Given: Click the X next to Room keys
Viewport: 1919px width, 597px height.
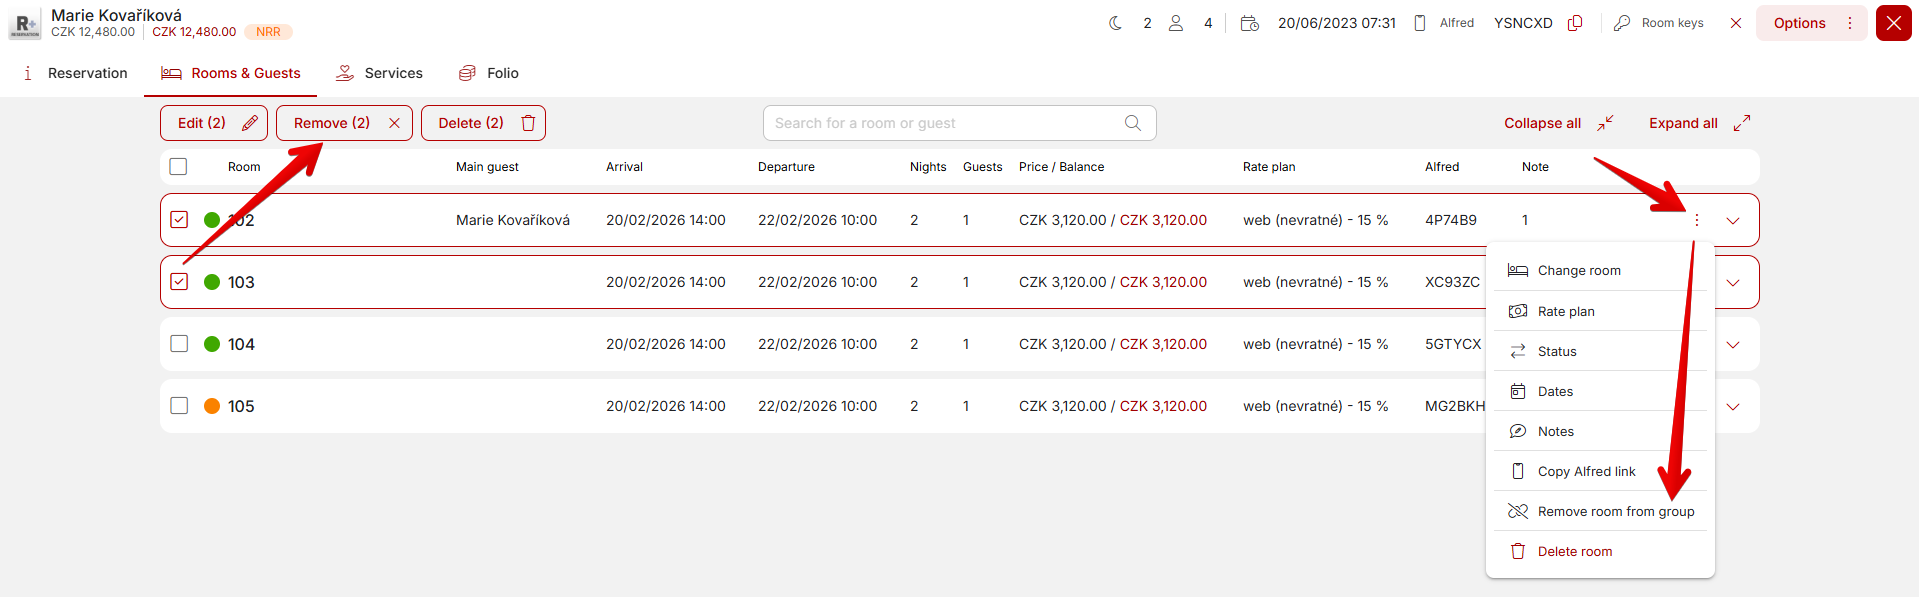Looking at the screenshot, I should click(1736, 23).
